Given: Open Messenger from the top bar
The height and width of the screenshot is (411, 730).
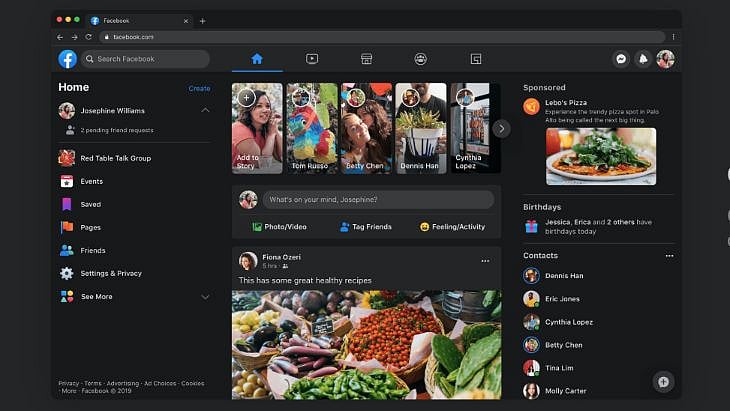Looking at the screenshot, I should point(621,59).
